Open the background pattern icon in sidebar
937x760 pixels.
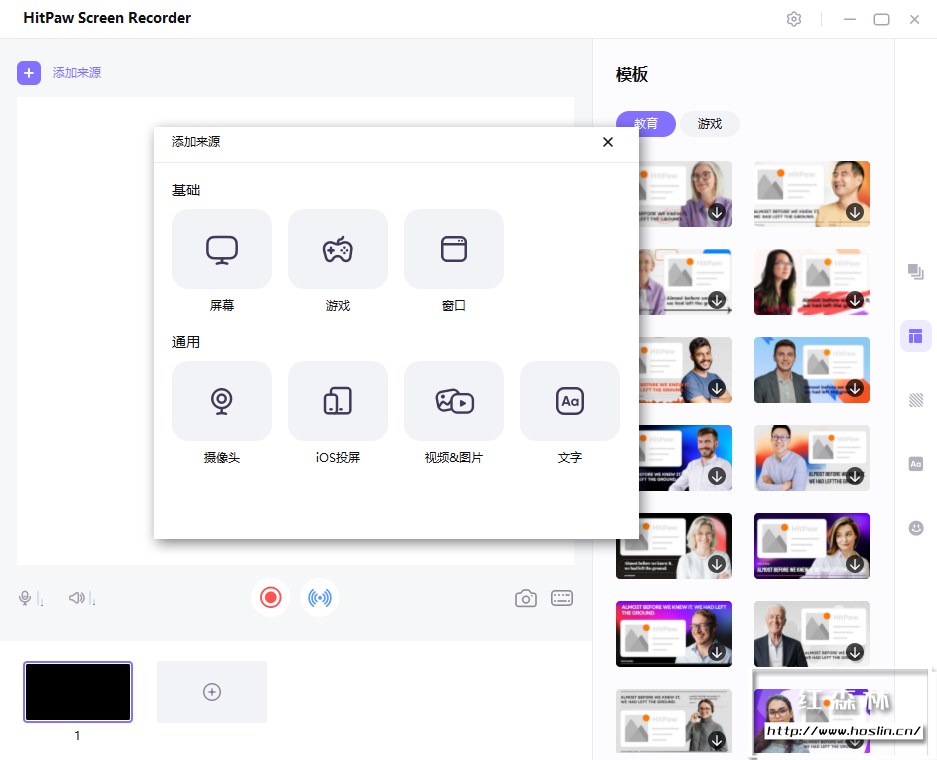(915, 400)
